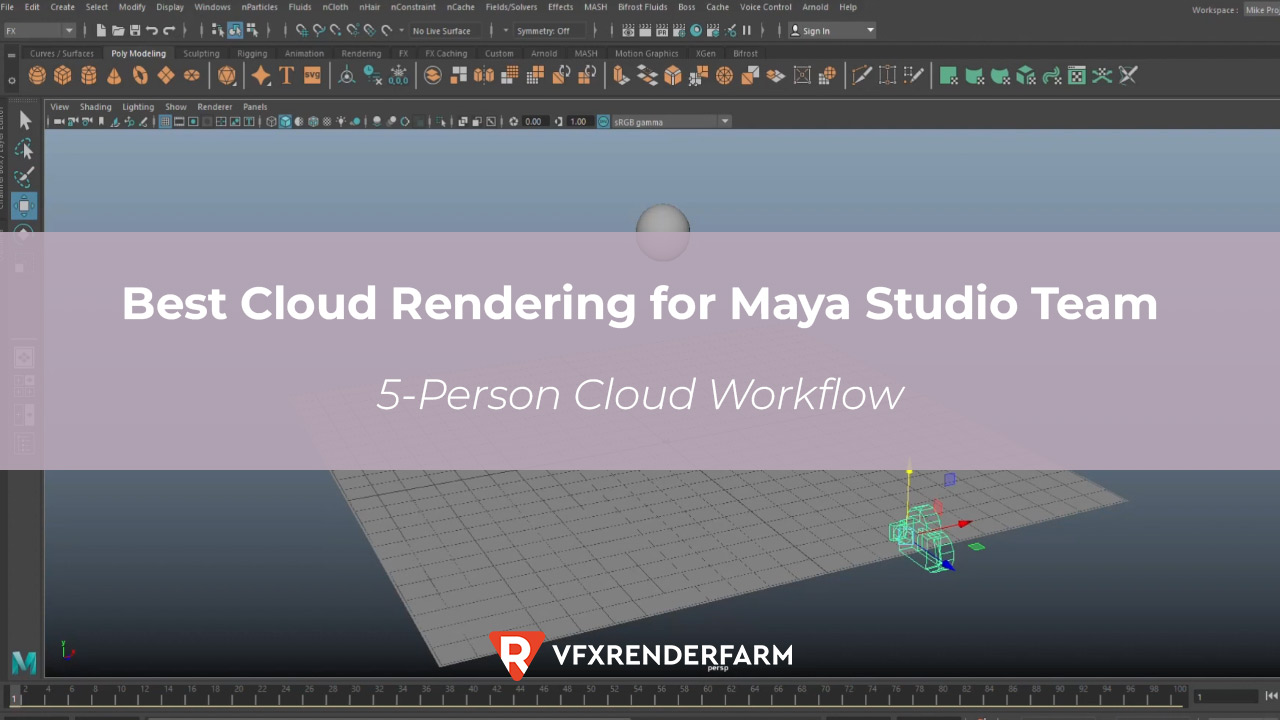1280x720 pixels.
Task: Open the shelf tab list menu icon
Action: click(12, 55)
